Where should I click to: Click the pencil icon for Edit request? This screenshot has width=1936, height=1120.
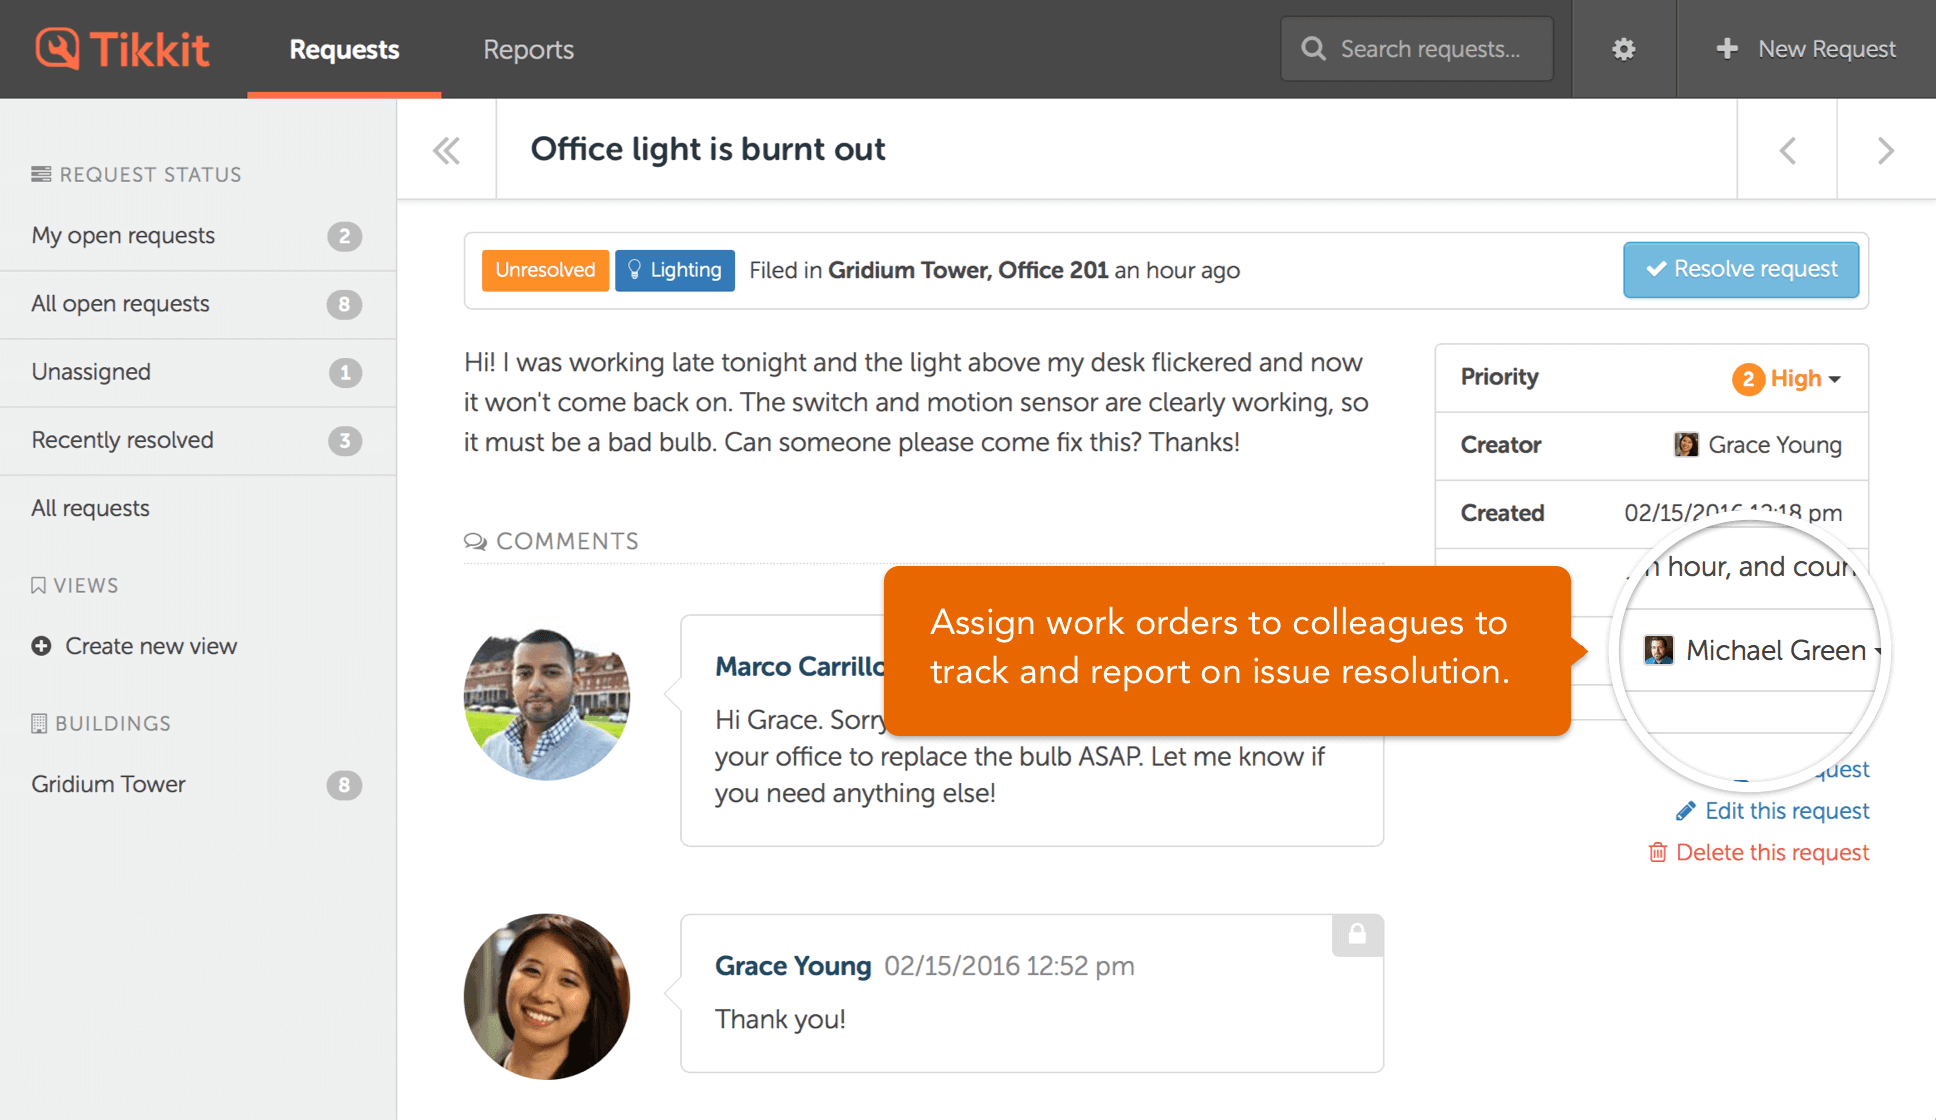coord(1686,810)
